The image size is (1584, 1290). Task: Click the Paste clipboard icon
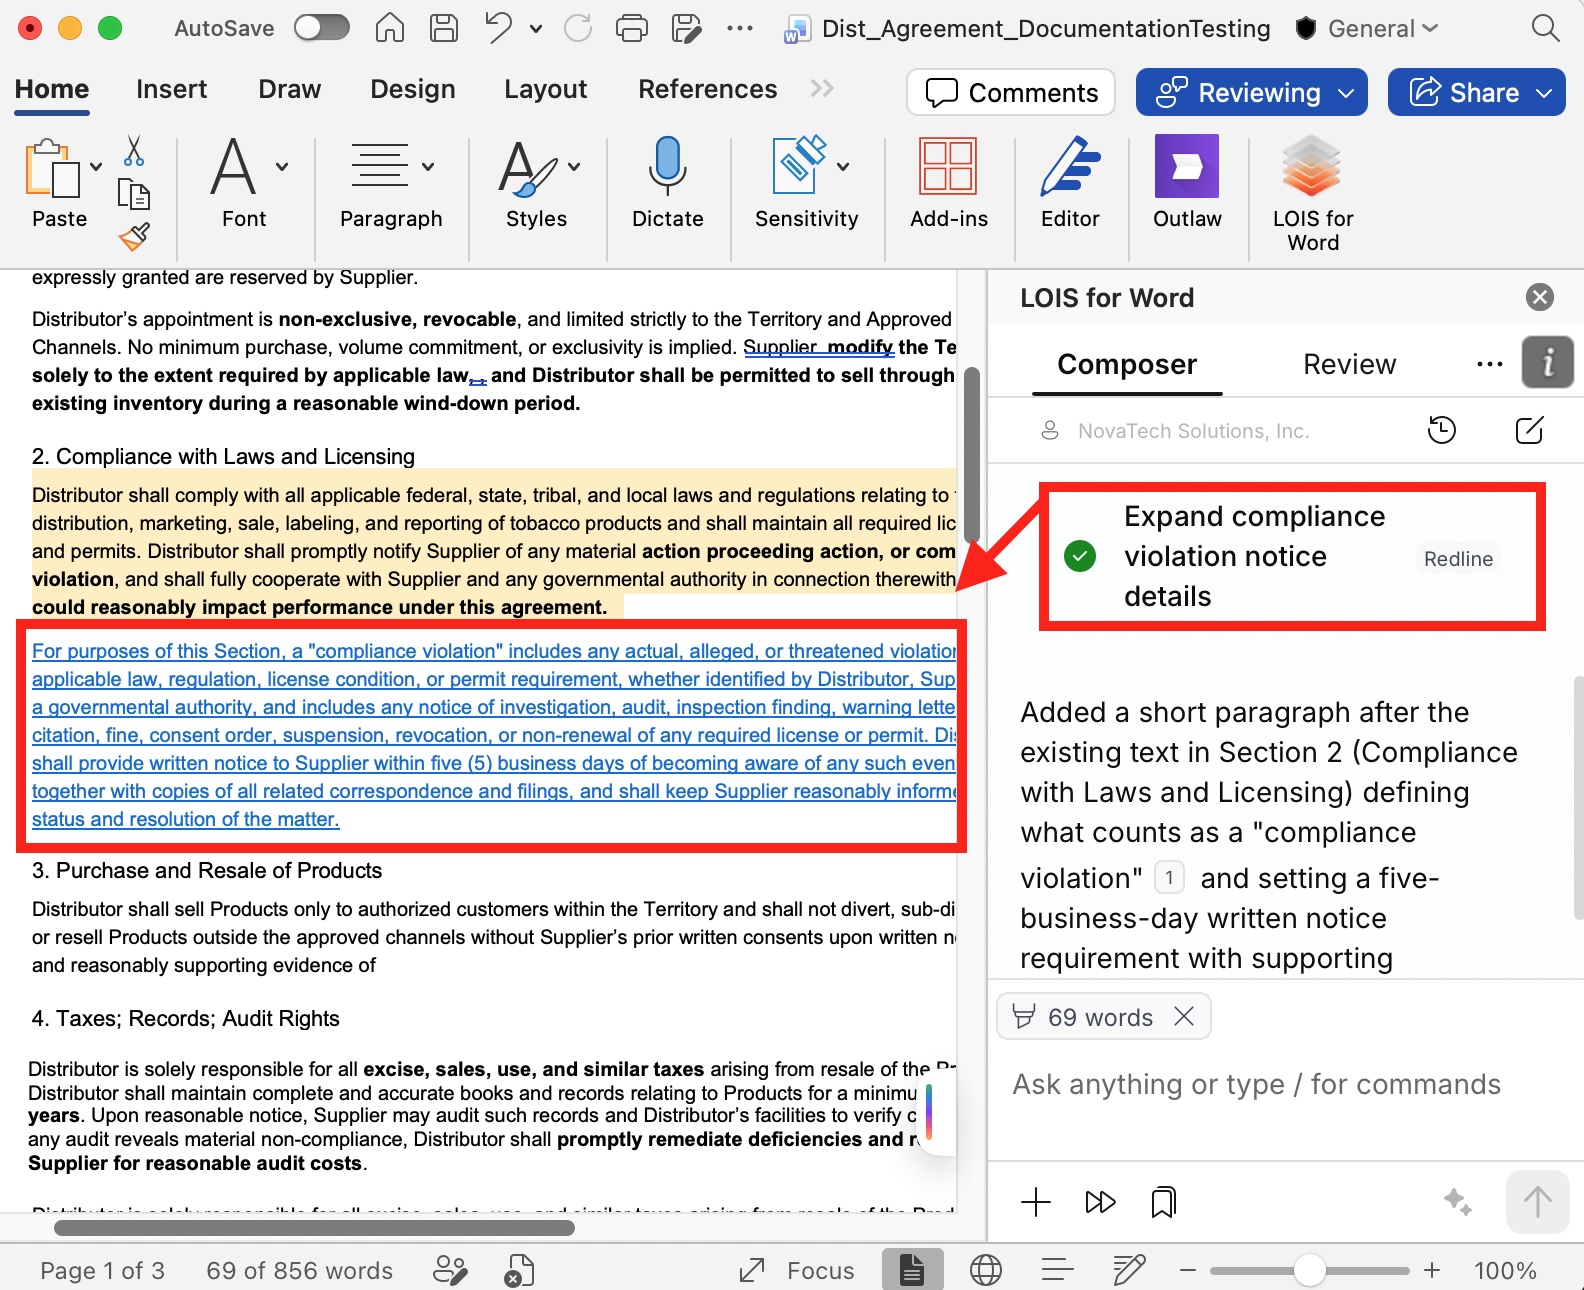[x=52, y=168]
